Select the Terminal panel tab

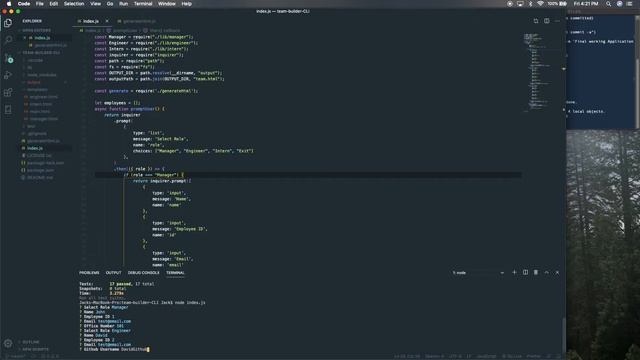point(175,272)
